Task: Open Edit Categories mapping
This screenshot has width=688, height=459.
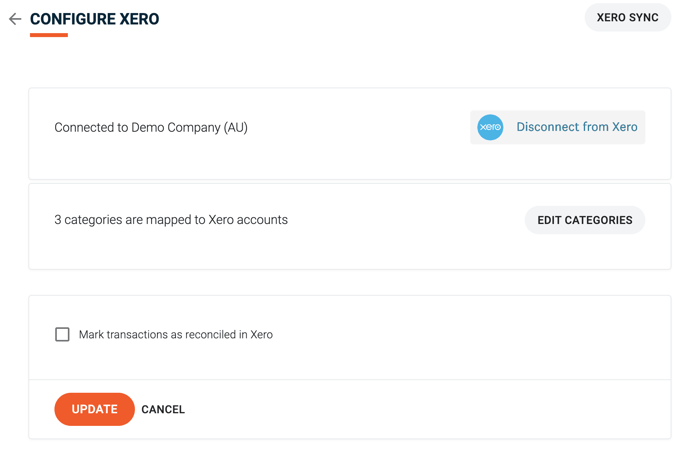Action: pos(585,220)
